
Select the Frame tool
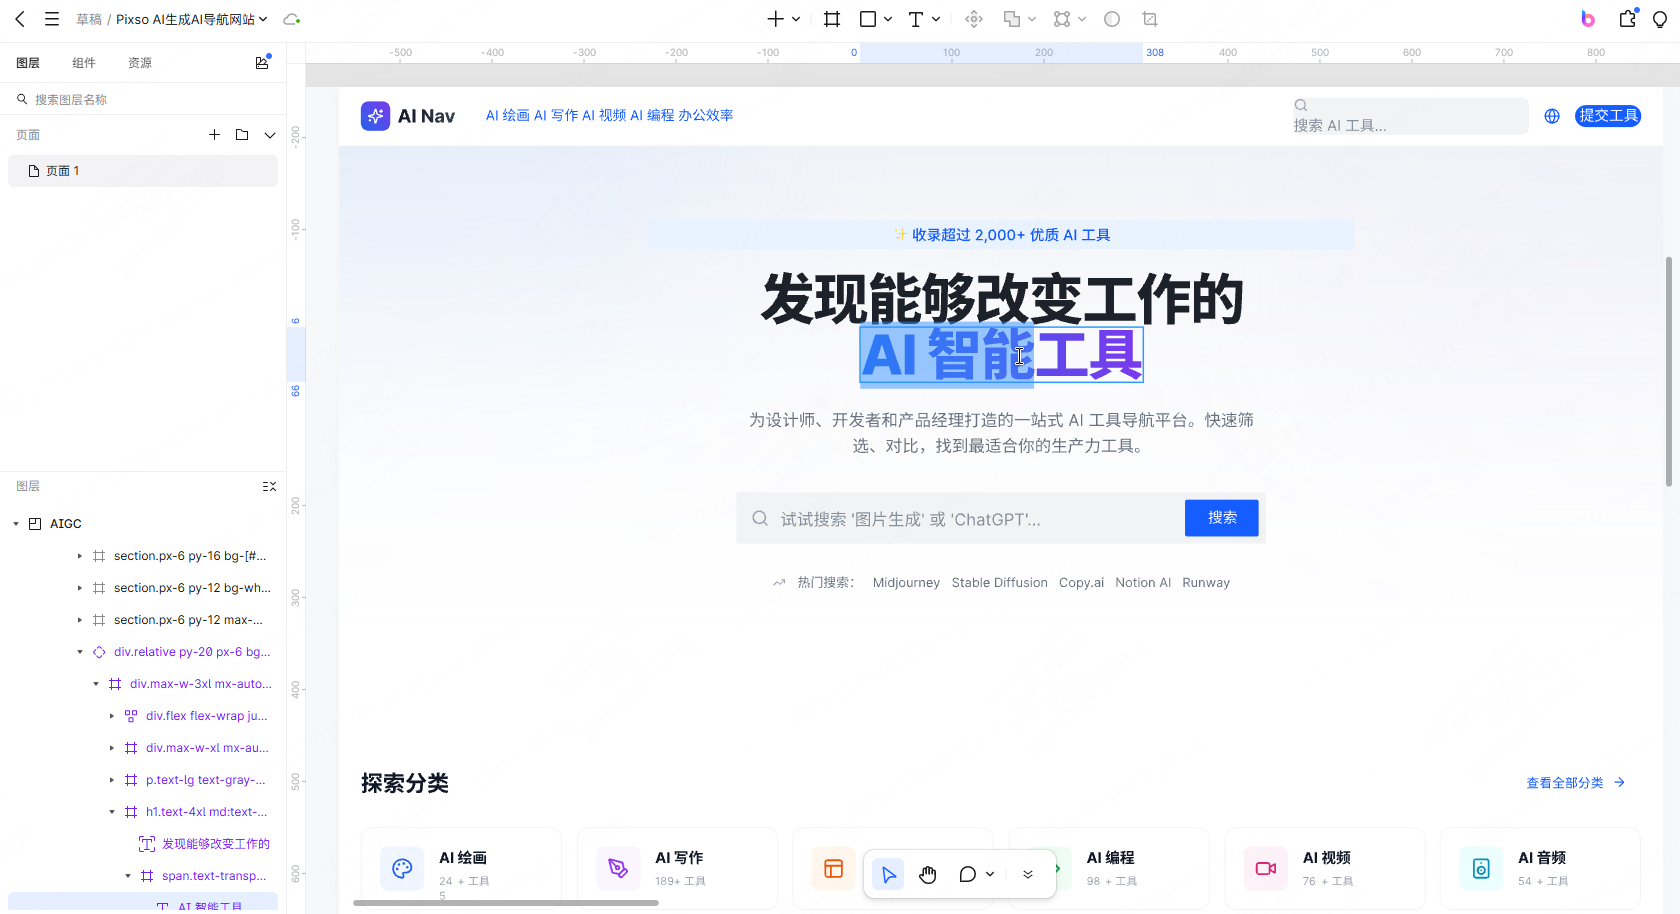(x=832, y=19)
